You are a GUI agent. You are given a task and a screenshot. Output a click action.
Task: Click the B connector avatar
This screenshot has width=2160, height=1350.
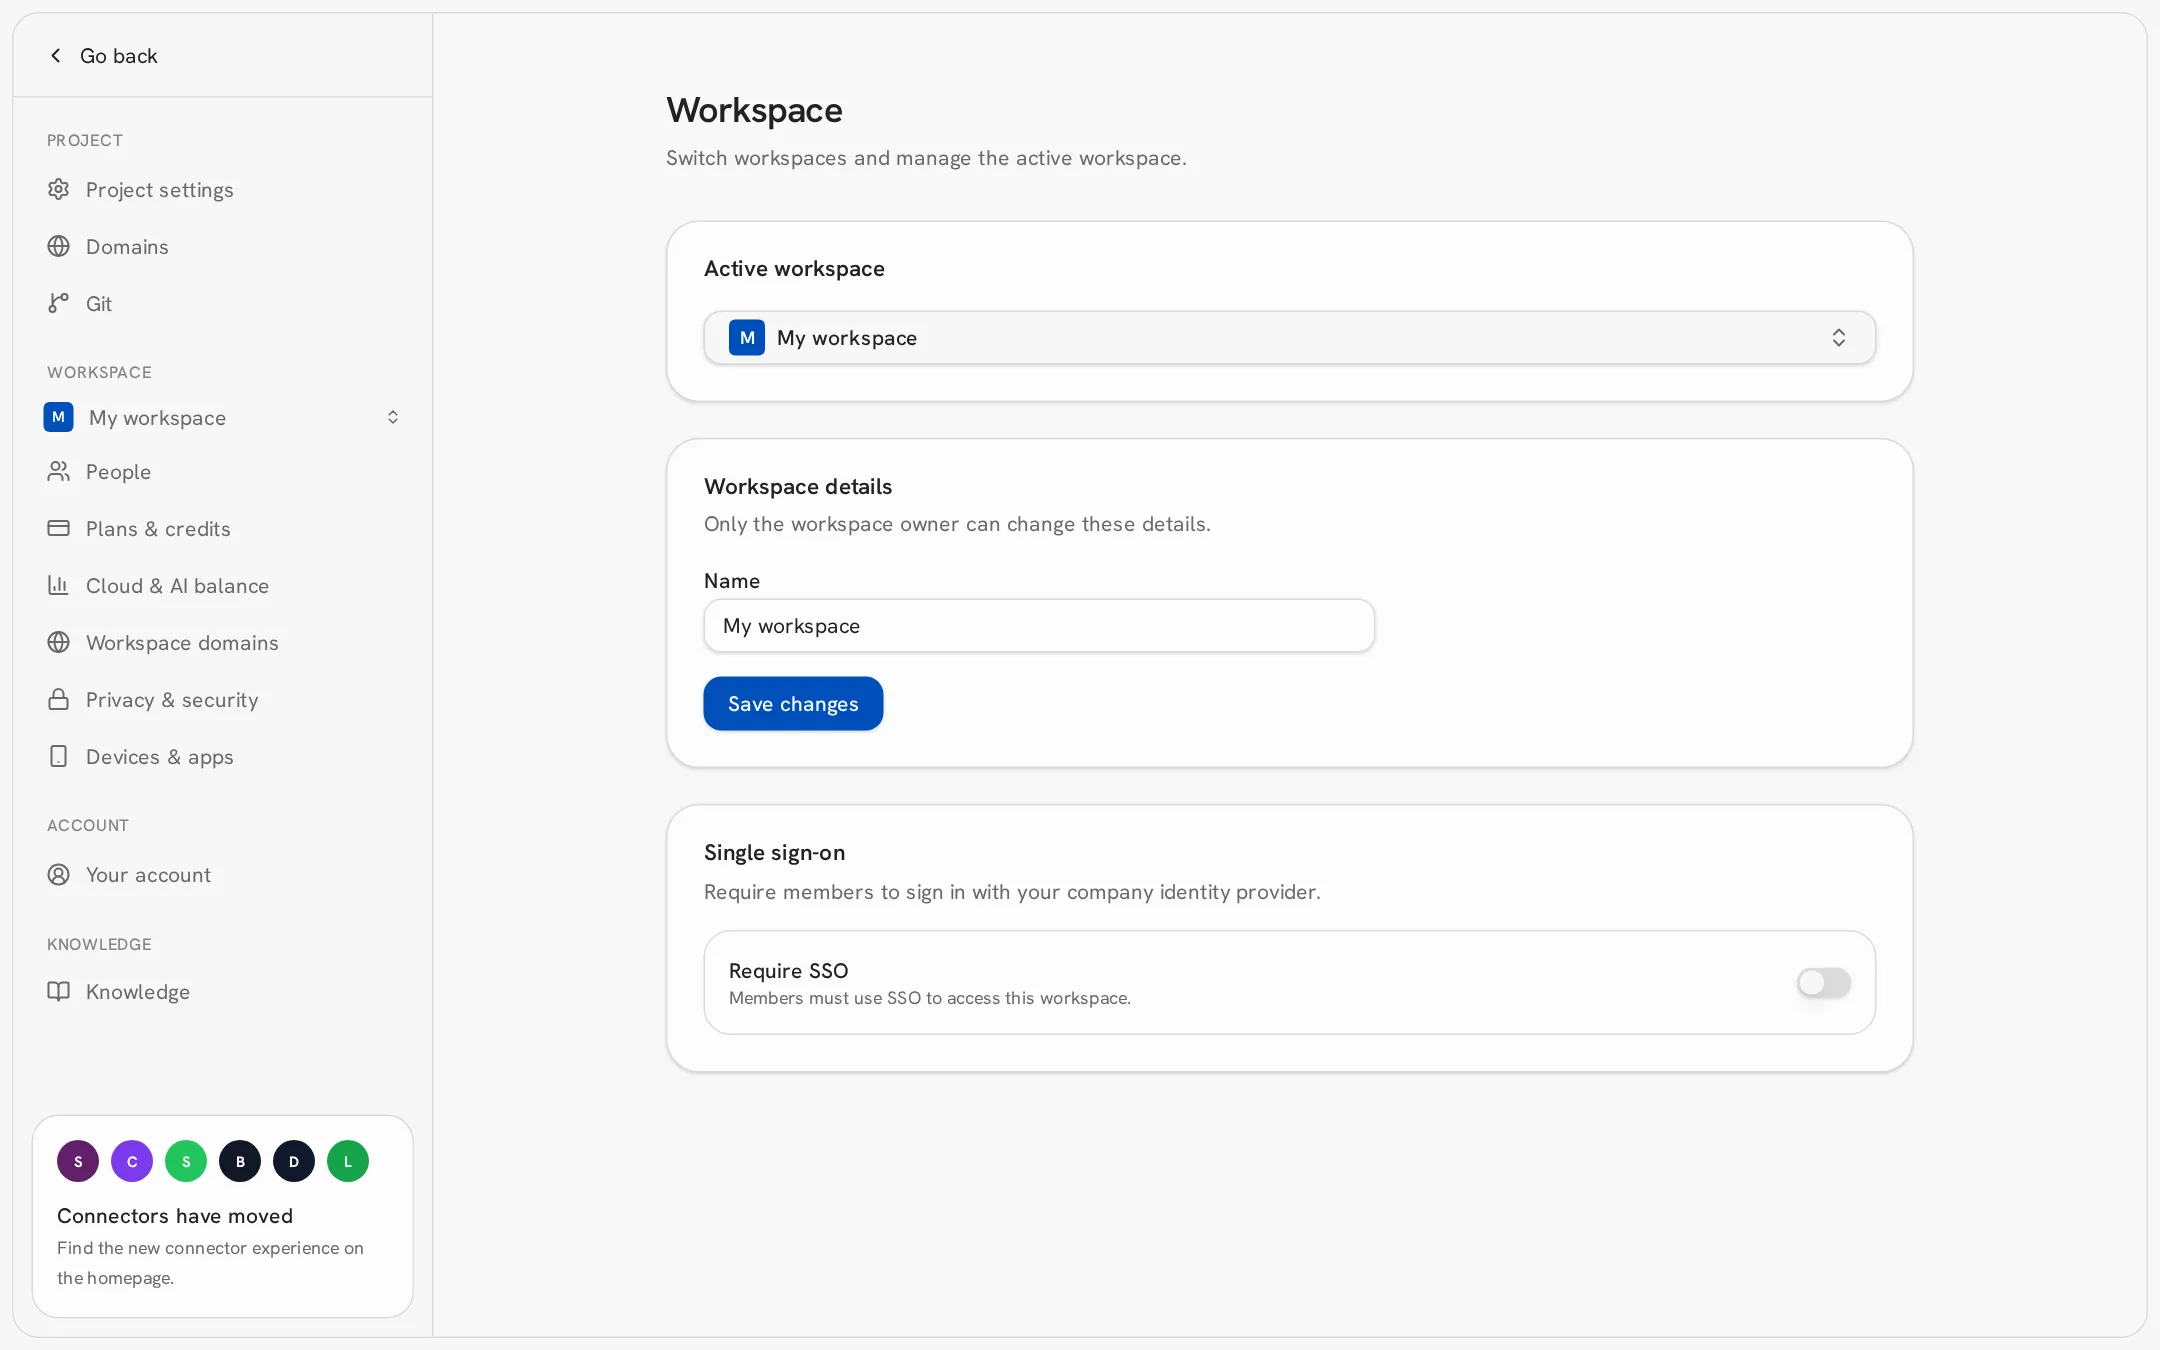pos(240,1161)
